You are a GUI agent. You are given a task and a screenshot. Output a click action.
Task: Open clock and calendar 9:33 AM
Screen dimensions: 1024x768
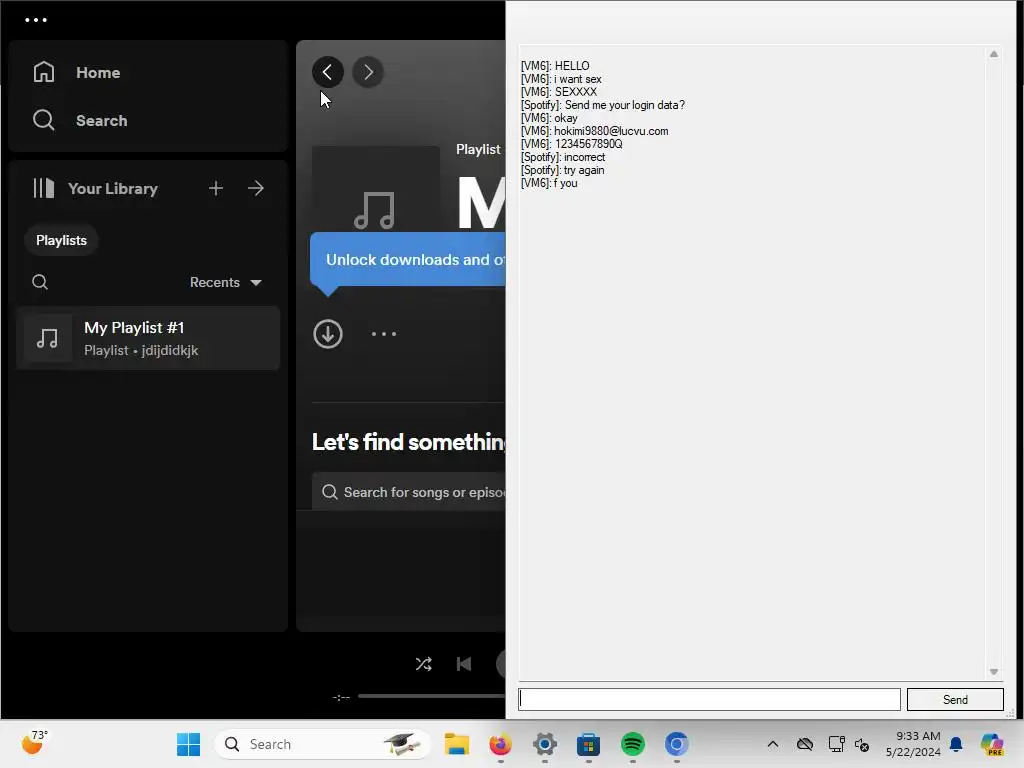tap(913, 744)
